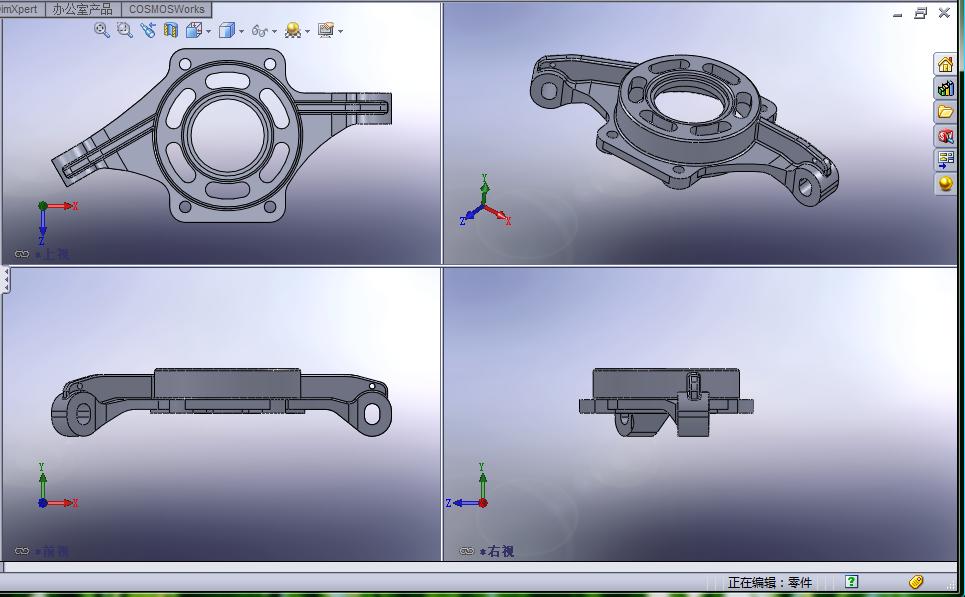
Task: Click the Previous View icon
Action: click(148, 30)
